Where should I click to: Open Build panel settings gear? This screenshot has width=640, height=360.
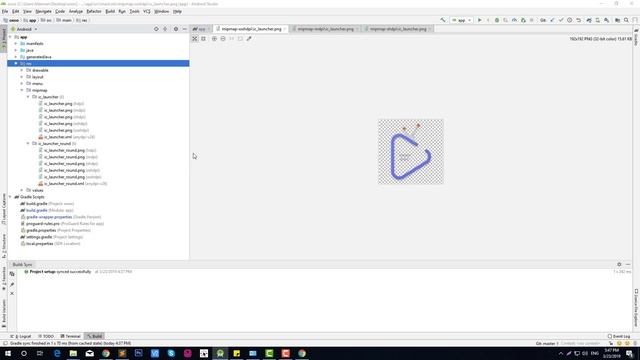(619, 264)
